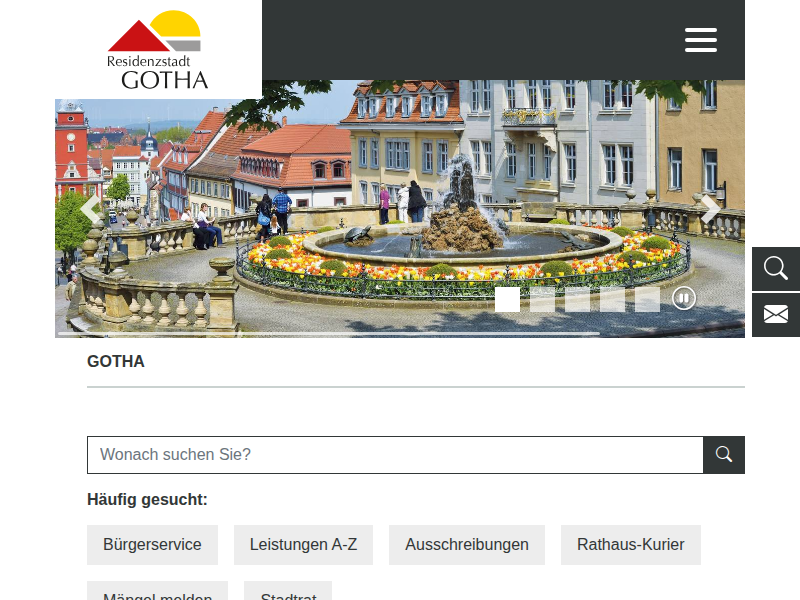Show the next slide with right arrow
Screen dimensions: 800x600
tap(710, 209)
